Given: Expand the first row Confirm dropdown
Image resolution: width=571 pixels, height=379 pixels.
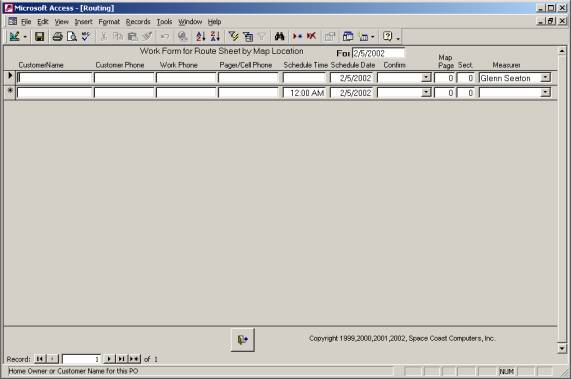Looking at the screenshot, I should pos(426,78).
